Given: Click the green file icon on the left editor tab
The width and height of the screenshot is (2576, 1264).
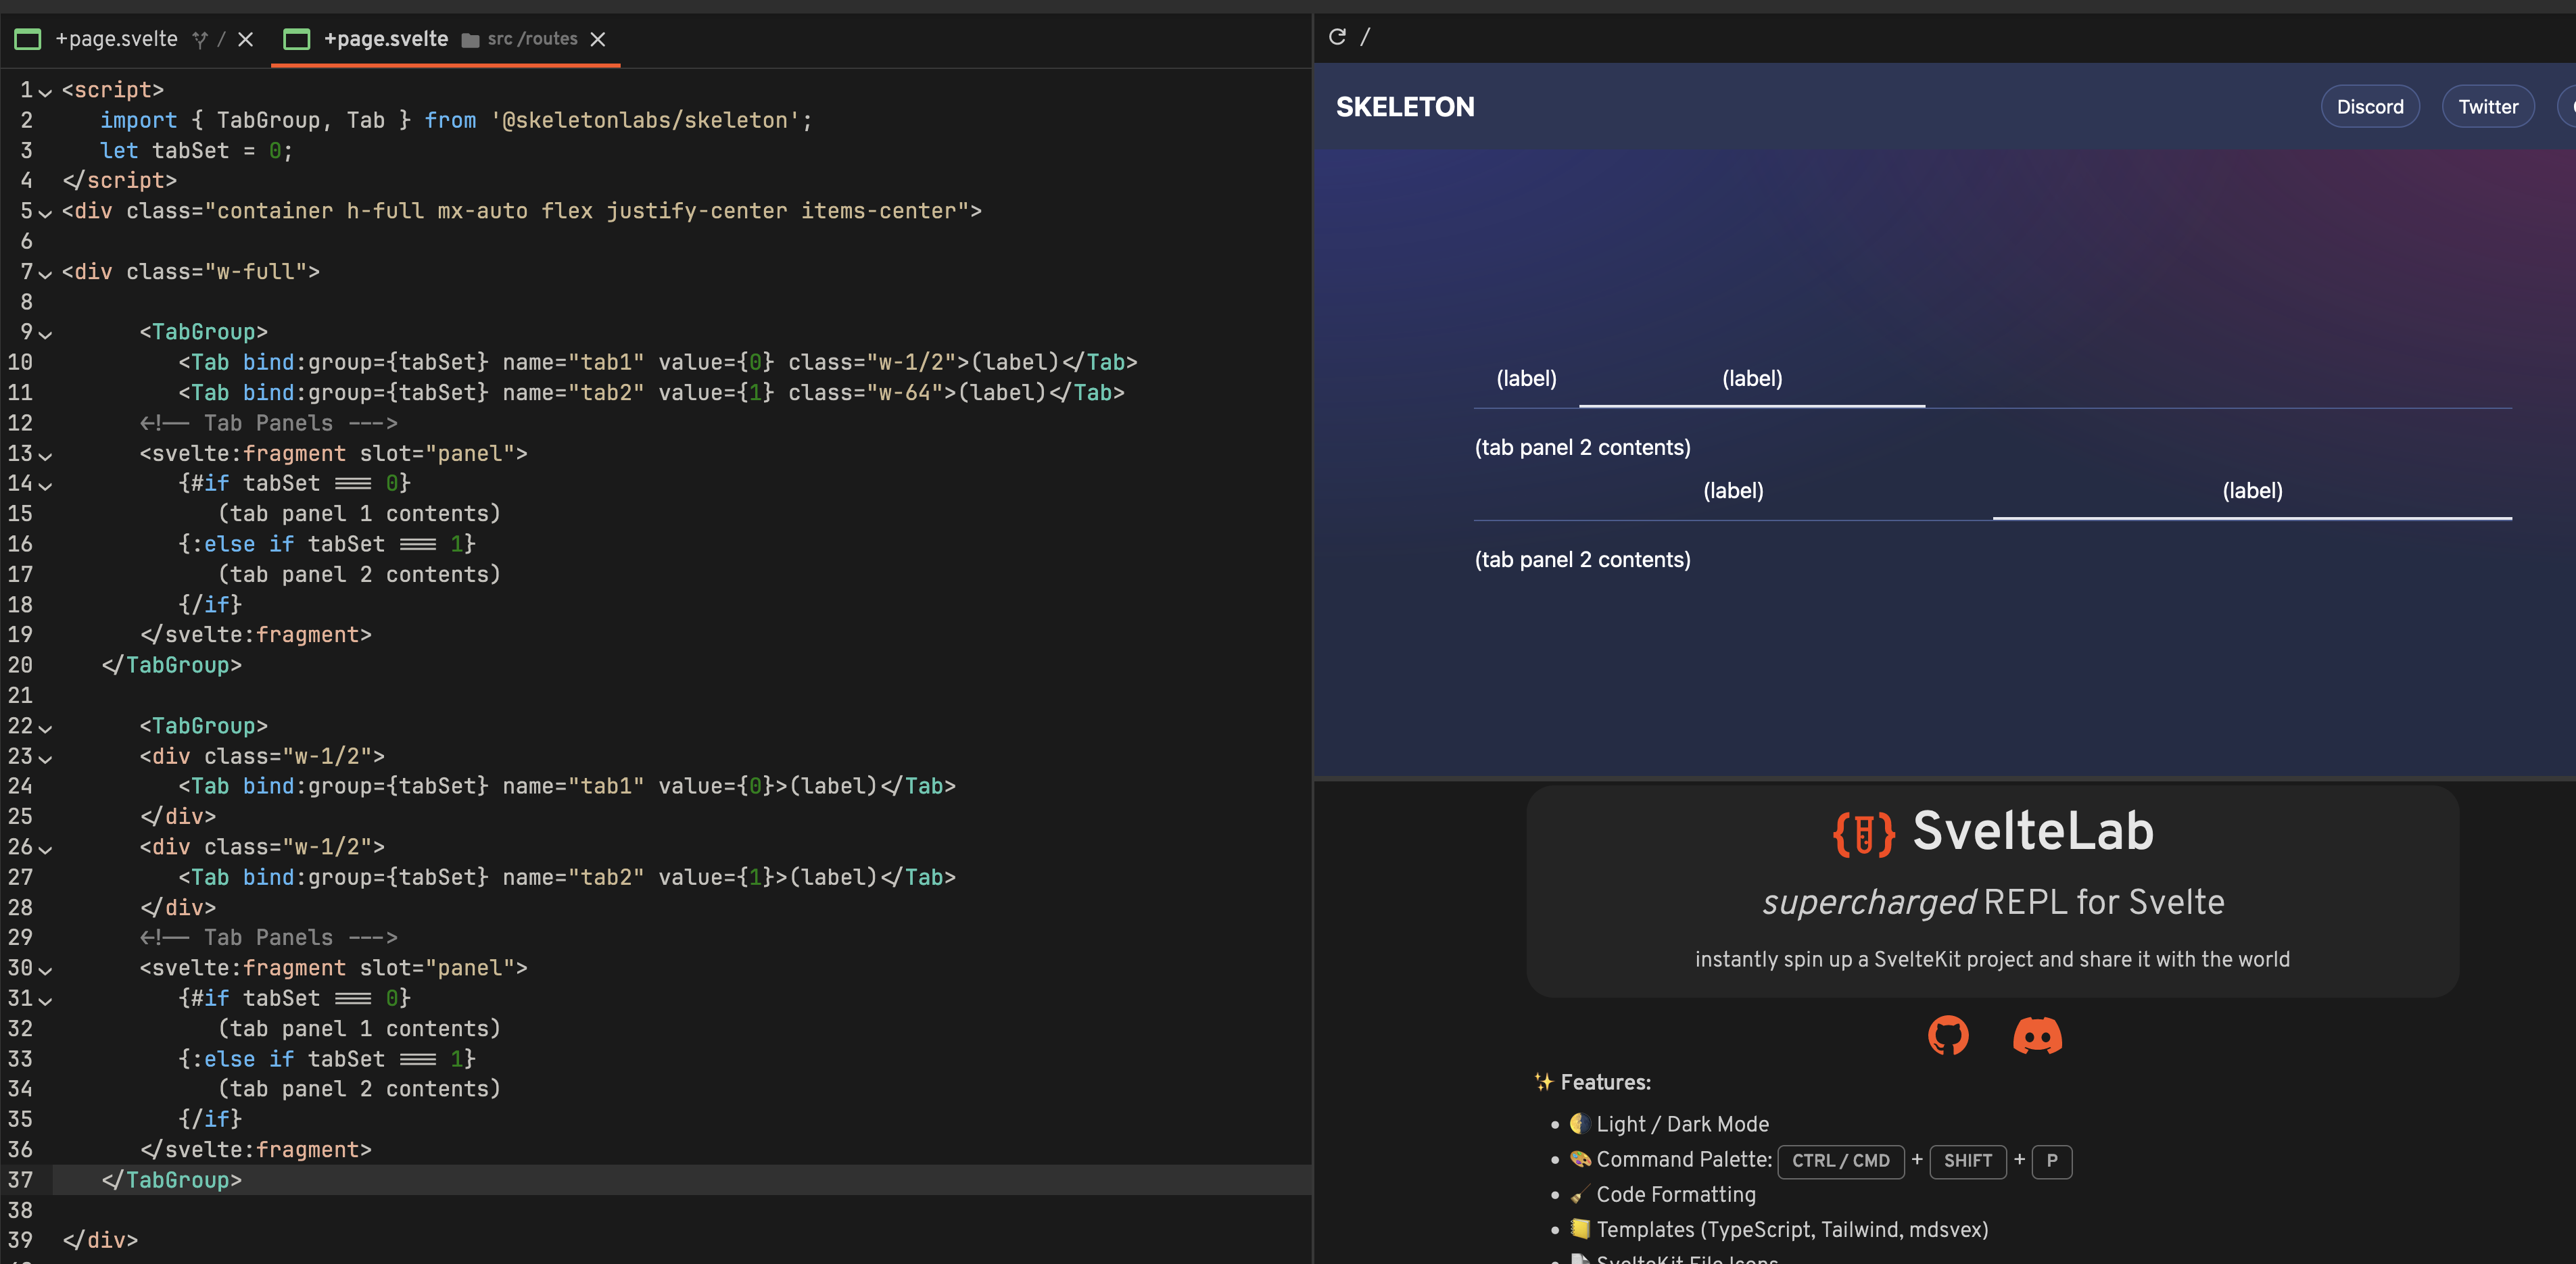Looking at the screenshot, I should 27,40.
